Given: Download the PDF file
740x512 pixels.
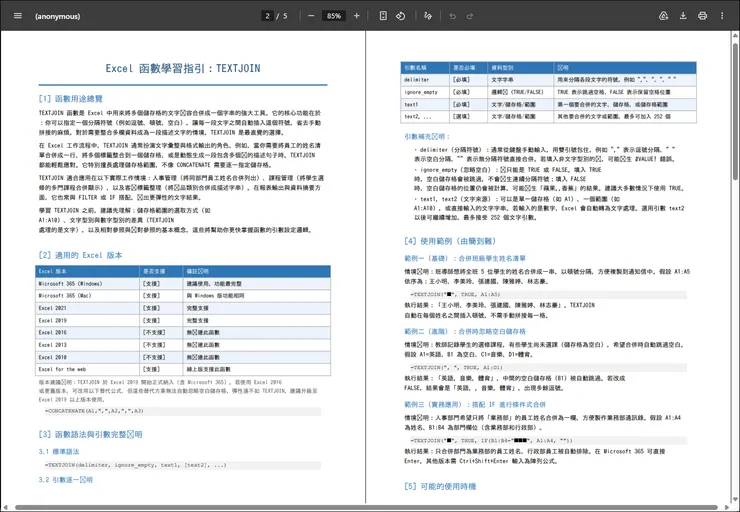Looking at the screenshot, I should (x=683, y=16).
